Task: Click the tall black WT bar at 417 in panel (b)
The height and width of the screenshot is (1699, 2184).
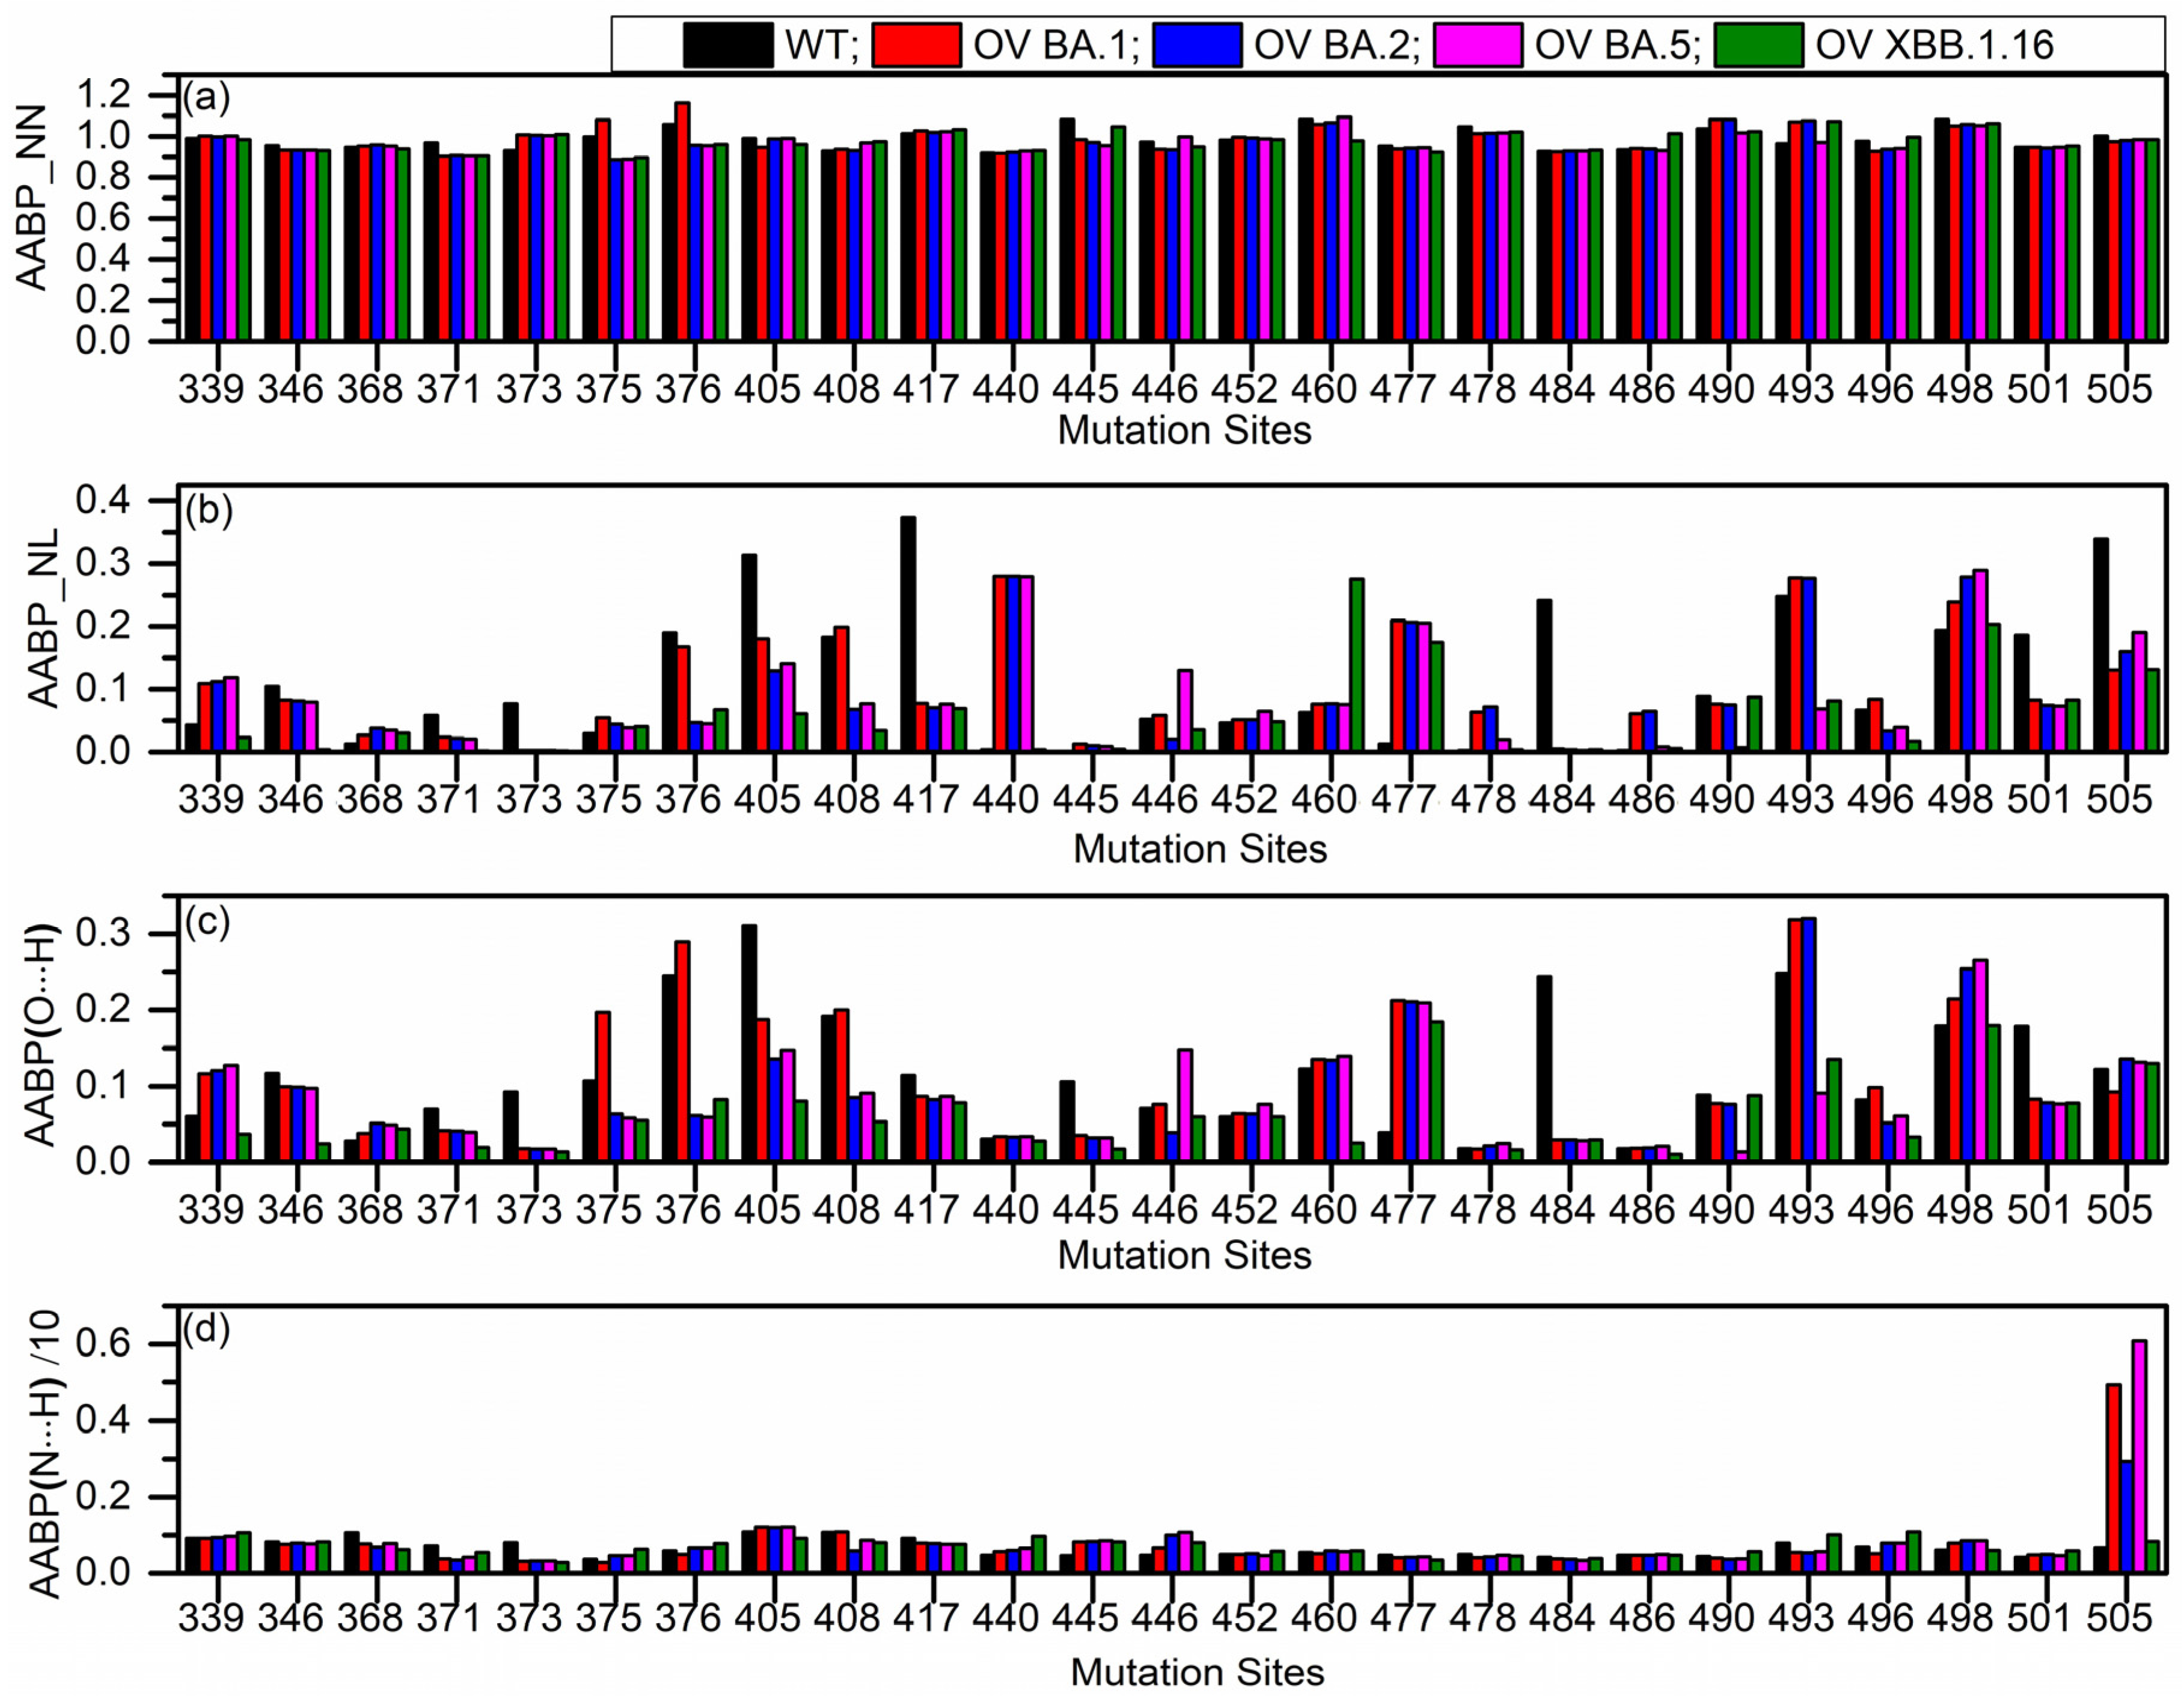Action: pos(908,633)
